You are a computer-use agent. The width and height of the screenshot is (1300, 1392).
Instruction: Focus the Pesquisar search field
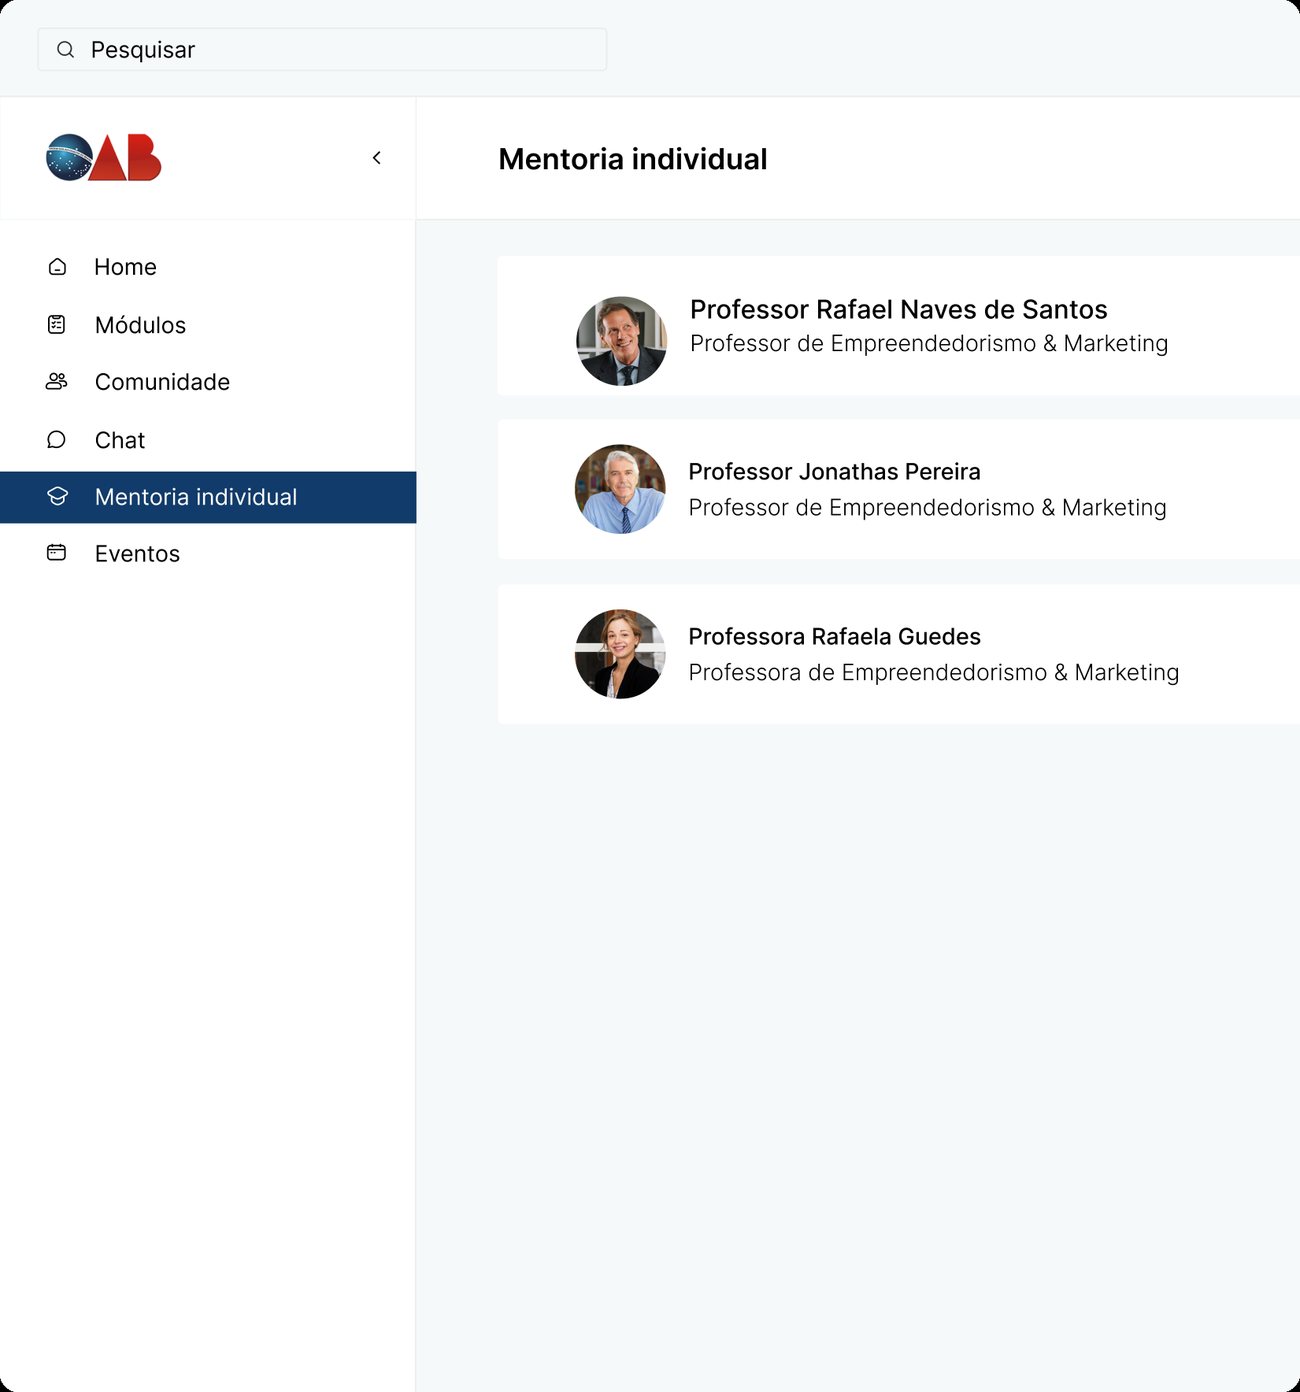[322, 50]
